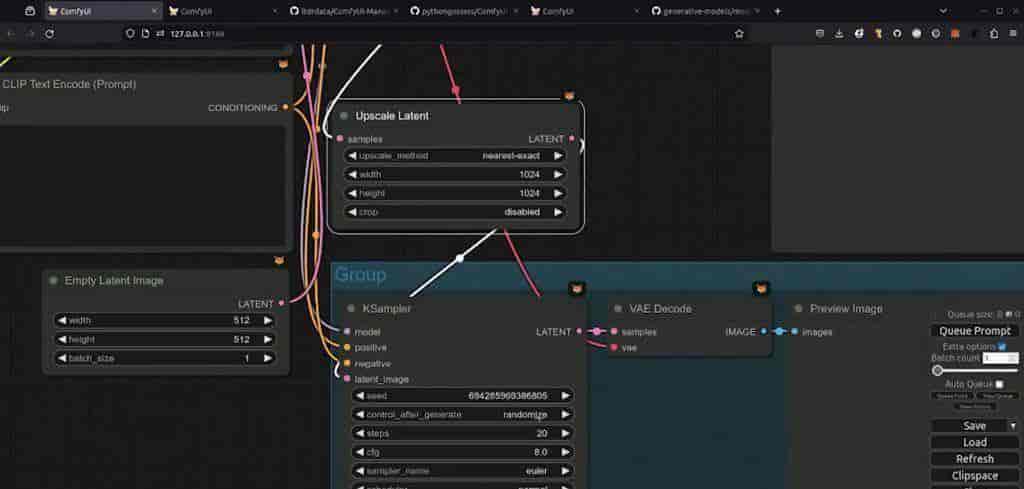The image size is (1024, 489).
Task: Click the Group title label
Action: (360, 275)
